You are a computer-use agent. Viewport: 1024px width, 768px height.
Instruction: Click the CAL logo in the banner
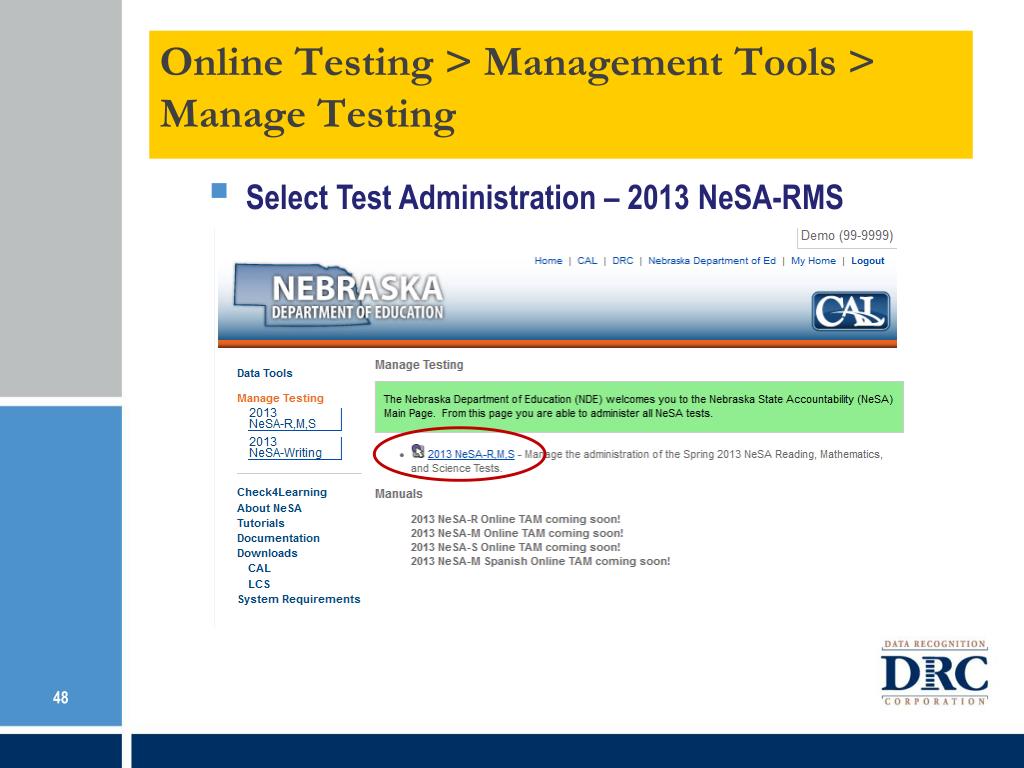tap(850, 311)
